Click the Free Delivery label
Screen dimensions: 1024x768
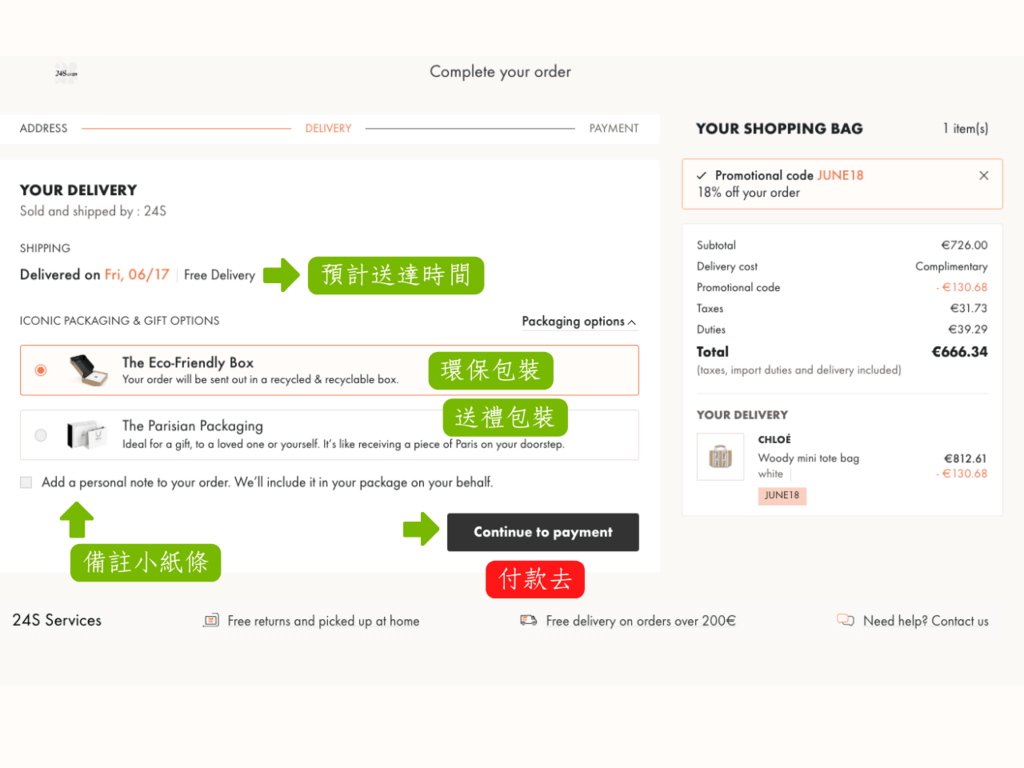tap(219, 275)
